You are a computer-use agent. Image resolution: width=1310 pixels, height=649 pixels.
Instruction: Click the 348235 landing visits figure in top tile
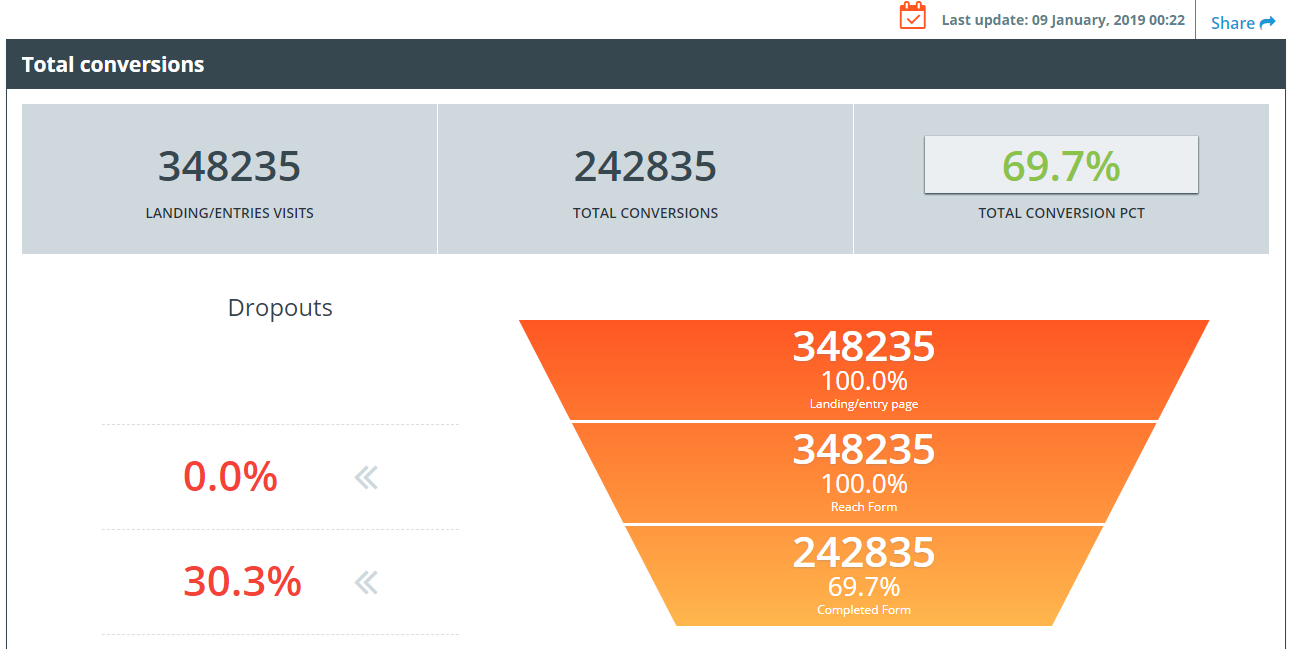point(229,166)
